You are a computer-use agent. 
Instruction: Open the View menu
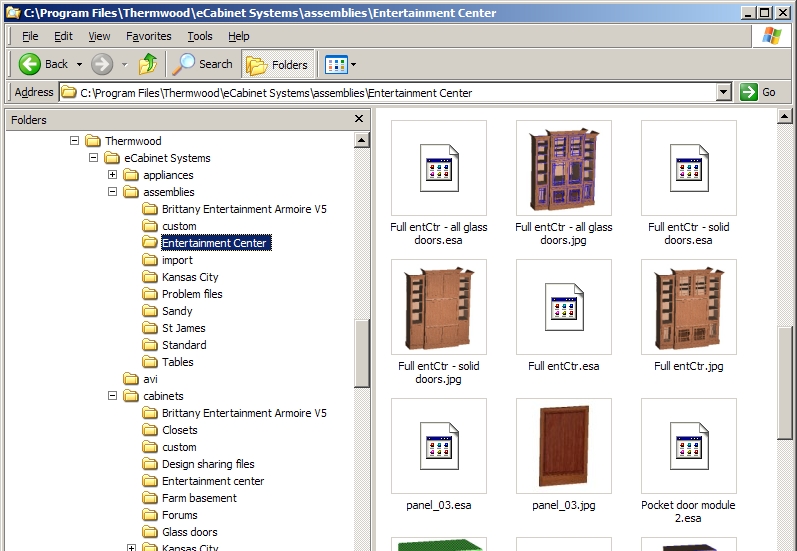(x=99, y=36)
